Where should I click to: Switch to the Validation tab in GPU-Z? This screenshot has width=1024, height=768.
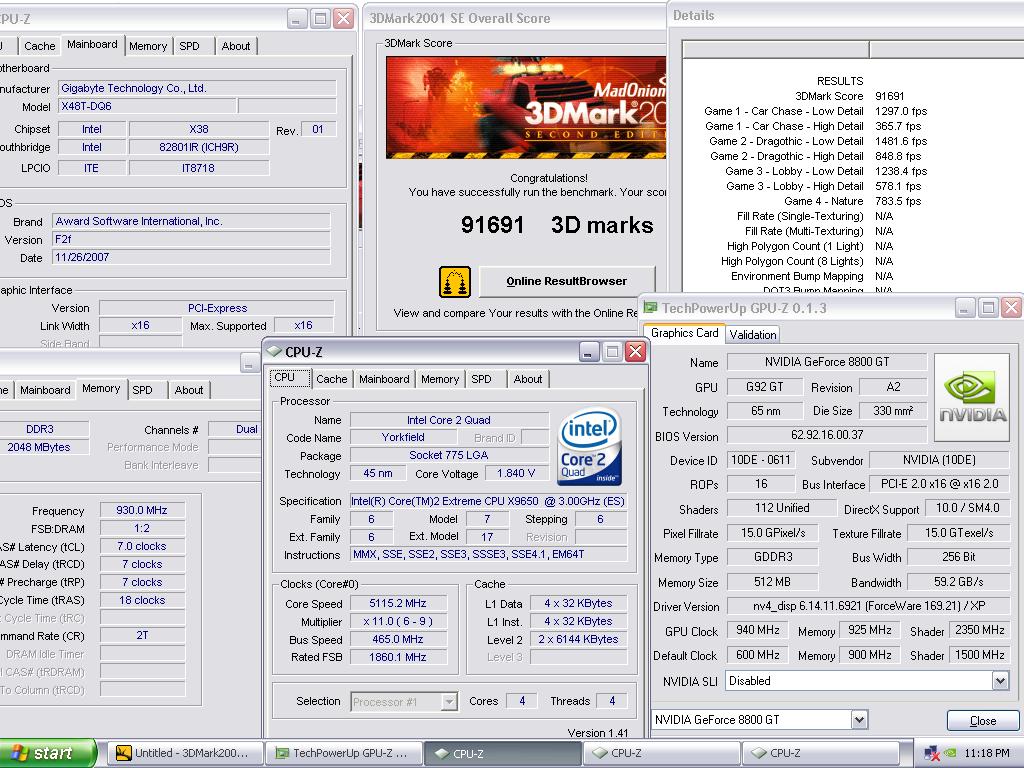[752, 334]
